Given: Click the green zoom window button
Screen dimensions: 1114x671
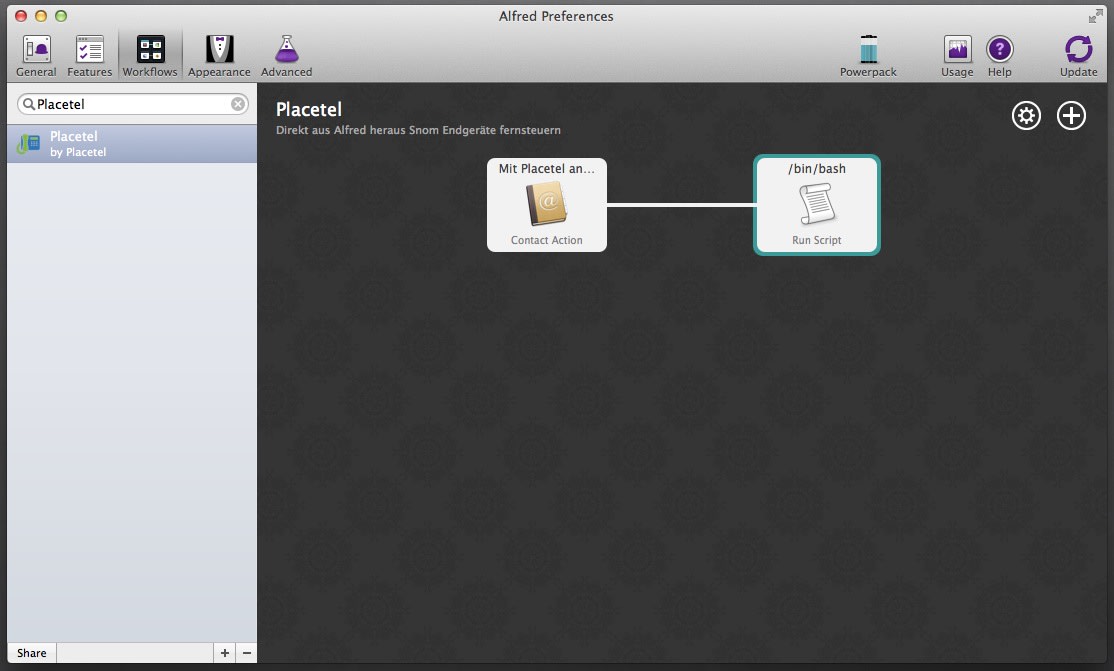Looking at the screenshot, I should tap(61, 16).
